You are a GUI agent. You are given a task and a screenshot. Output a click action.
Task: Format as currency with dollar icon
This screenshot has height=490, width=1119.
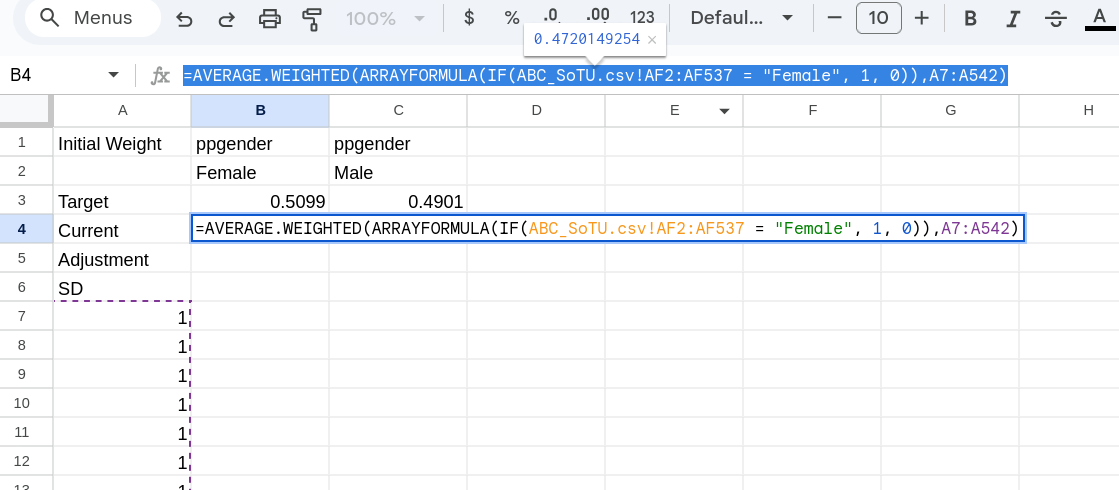(x=469, y=18)
